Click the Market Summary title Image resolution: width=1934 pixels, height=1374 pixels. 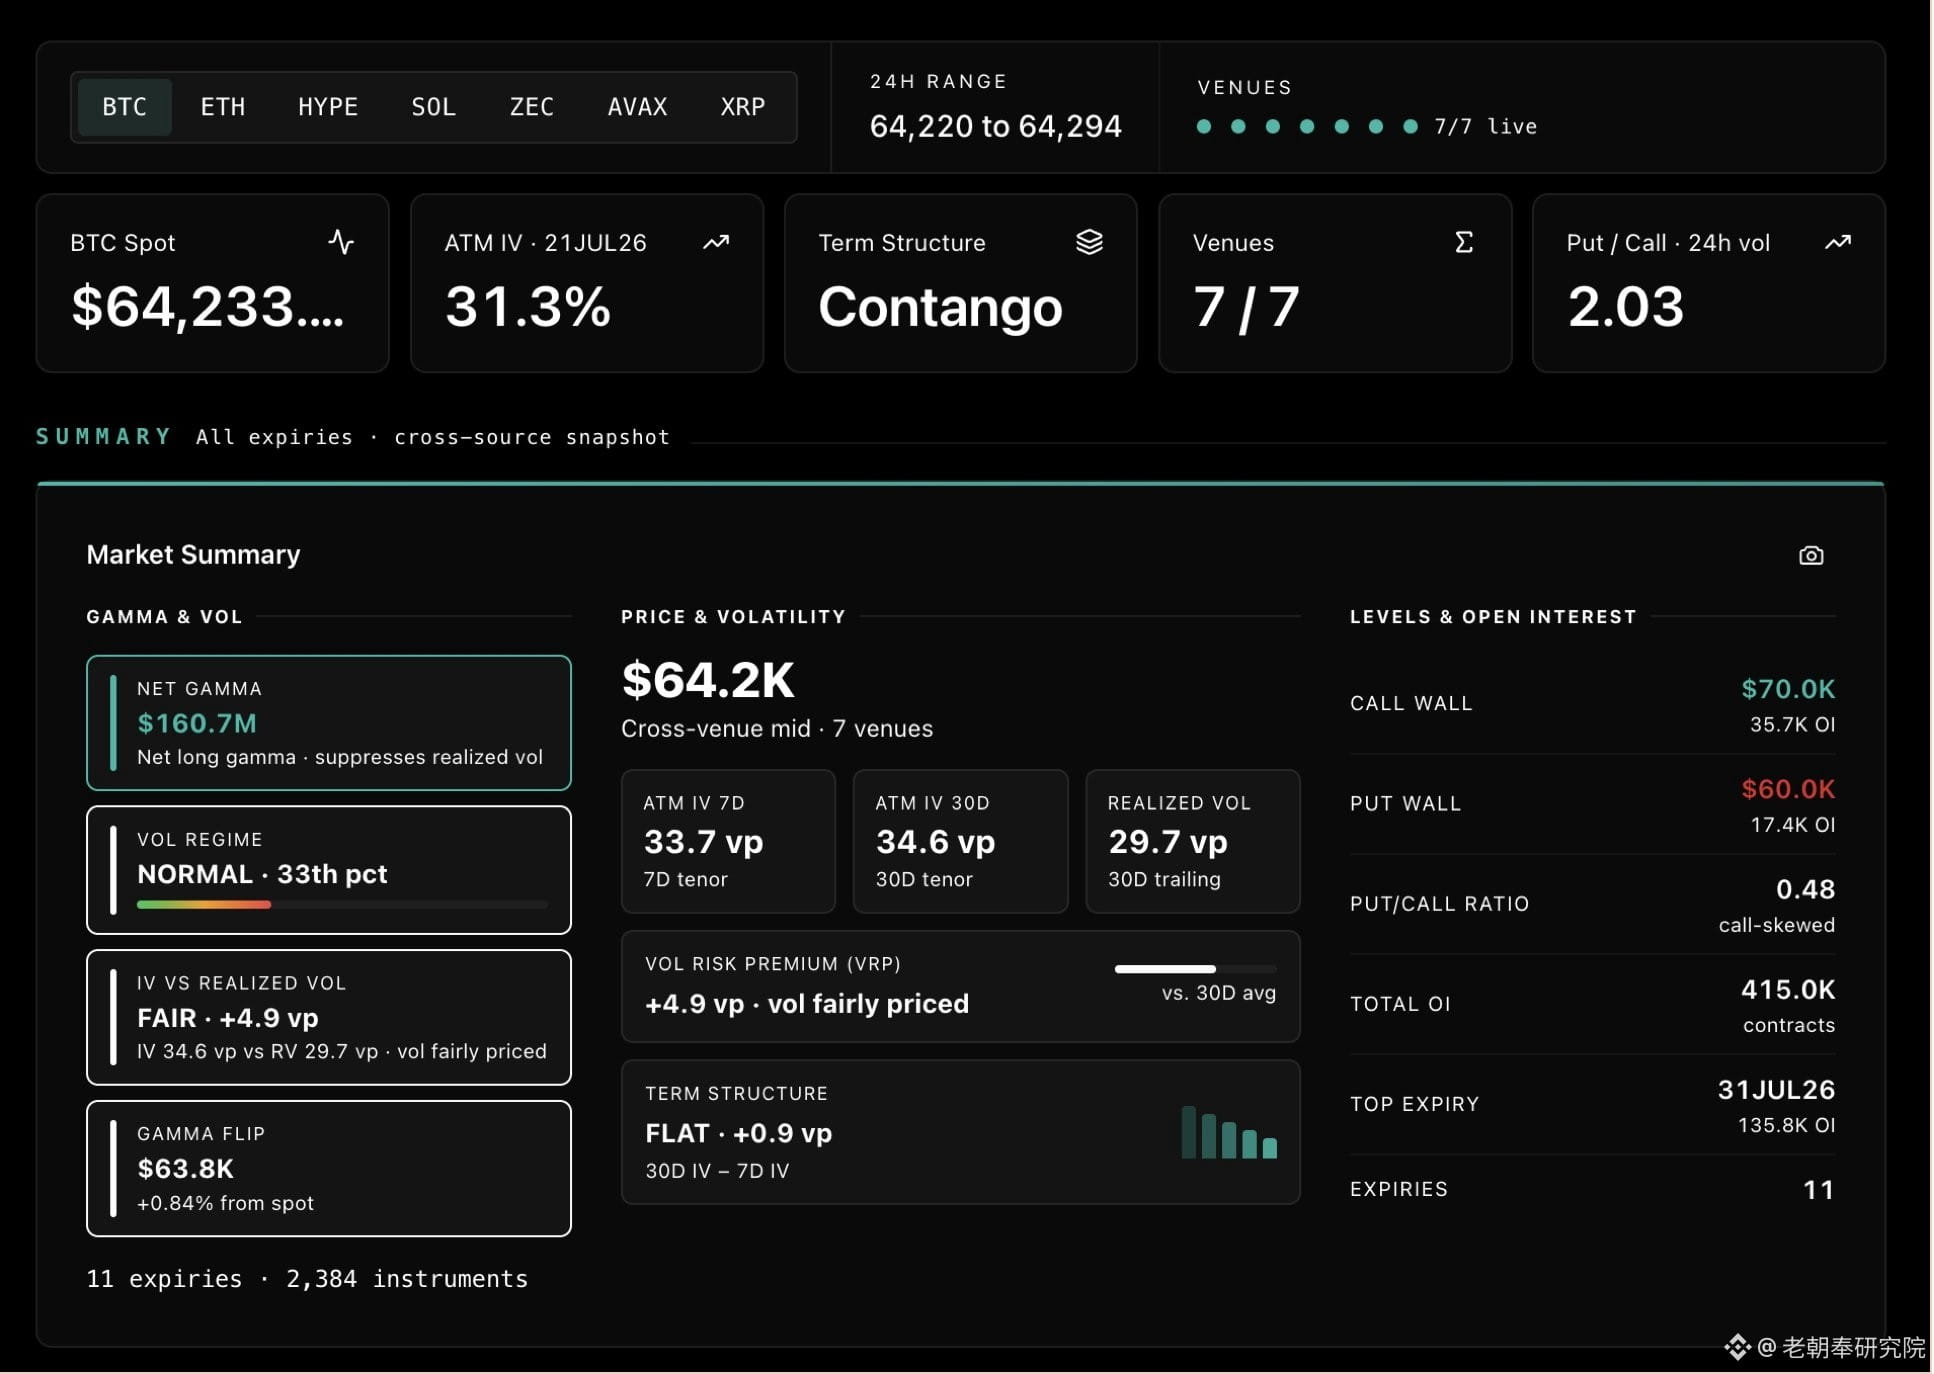(x=193, y=554)
